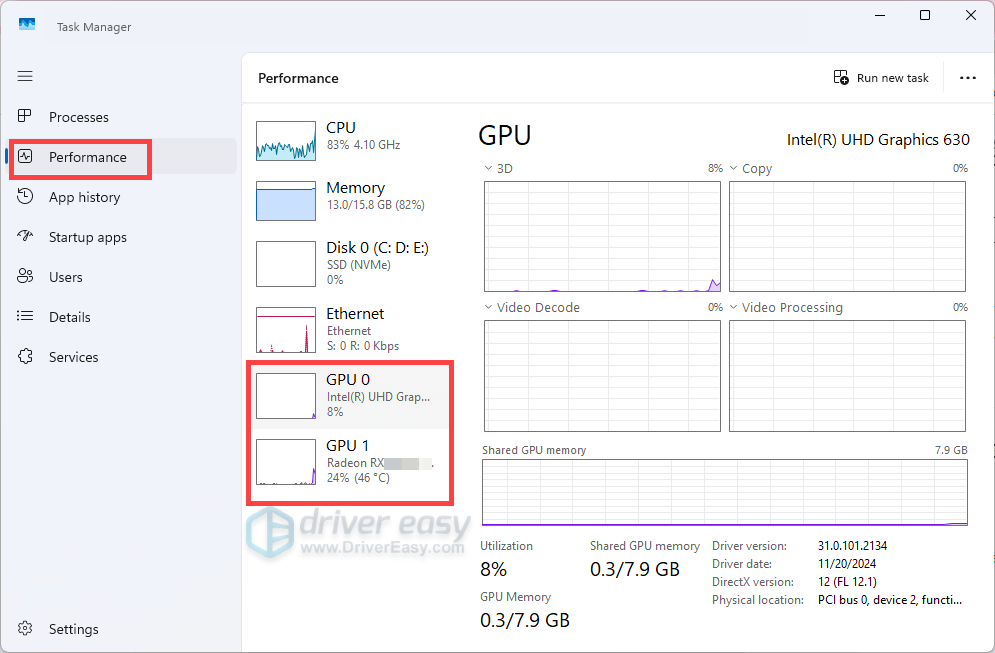Open the Video Processing graph dropdown

734,308
